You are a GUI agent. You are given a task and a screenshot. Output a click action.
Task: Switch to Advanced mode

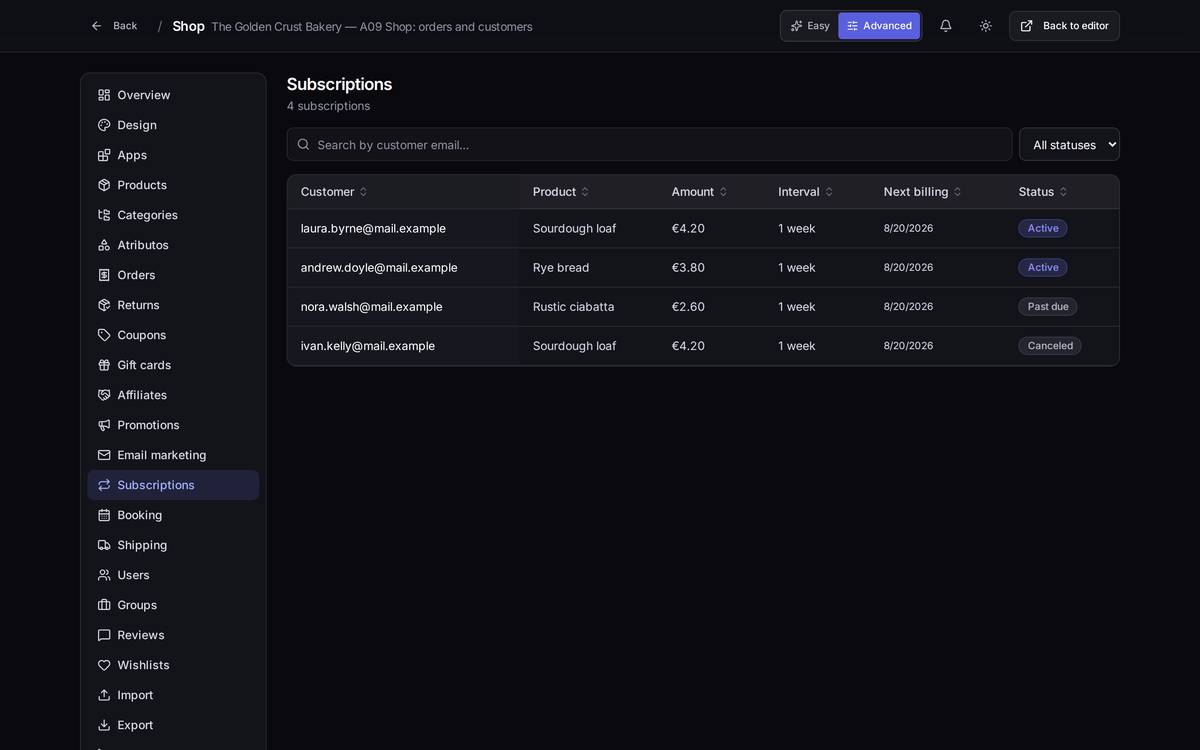click(x=879, y=26)
